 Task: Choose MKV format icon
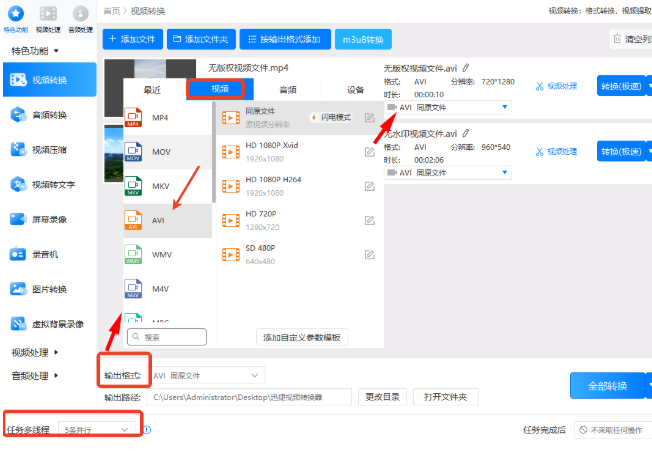133,186
